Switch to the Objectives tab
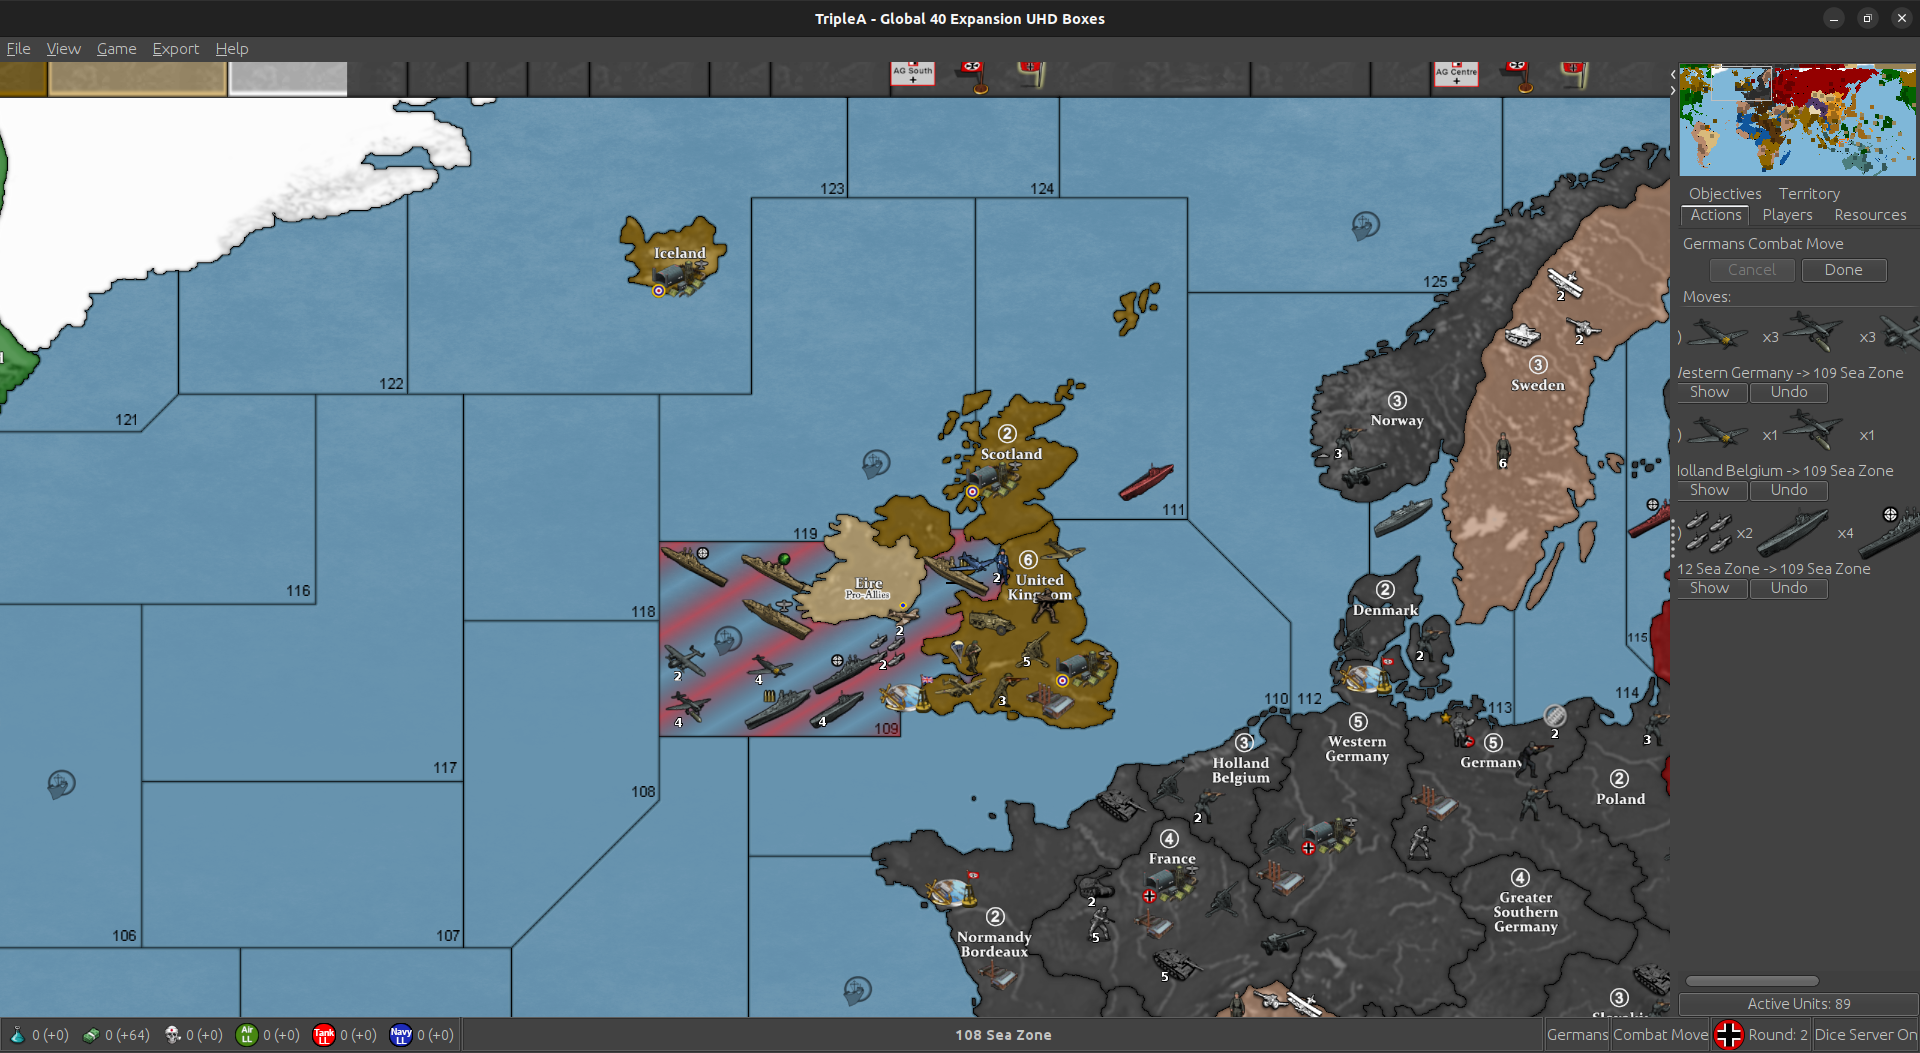The image size is (1920, 1053). tap(1725, 193)
